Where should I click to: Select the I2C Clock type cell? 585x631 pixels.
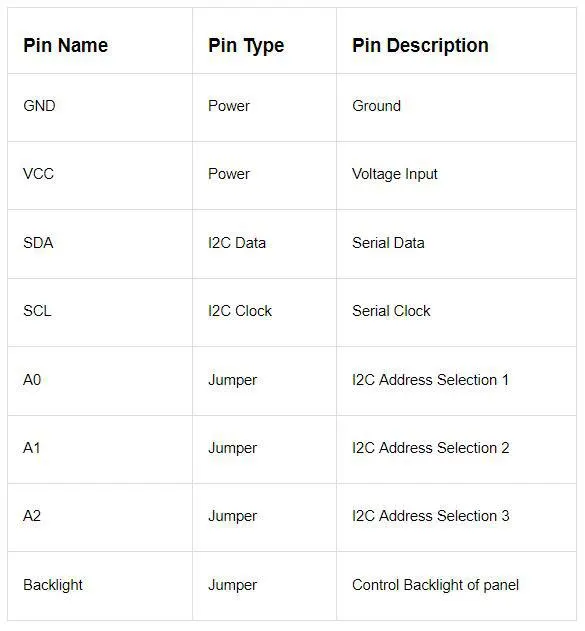point(264,312)
